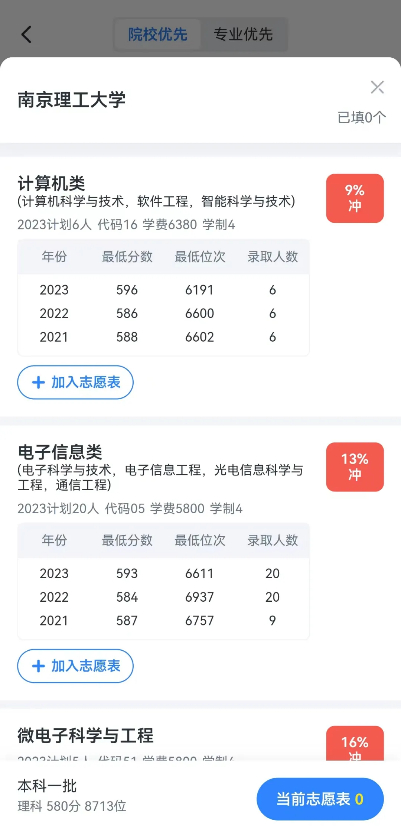Tap the 本科一批 batch label
401x829 pixels.
pyautogui.click(x=47, y=786)
